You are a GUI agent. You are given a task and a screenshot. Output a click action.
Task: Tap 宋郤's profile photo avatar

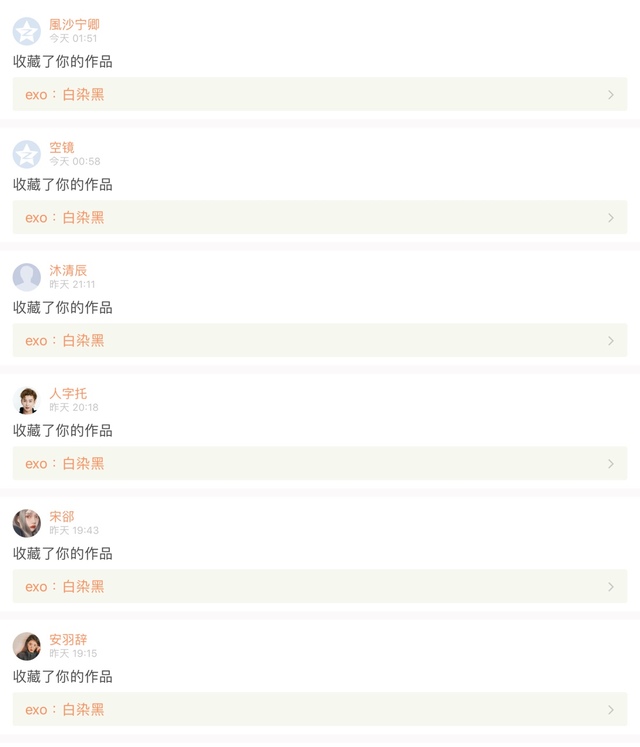pos(27,523)
